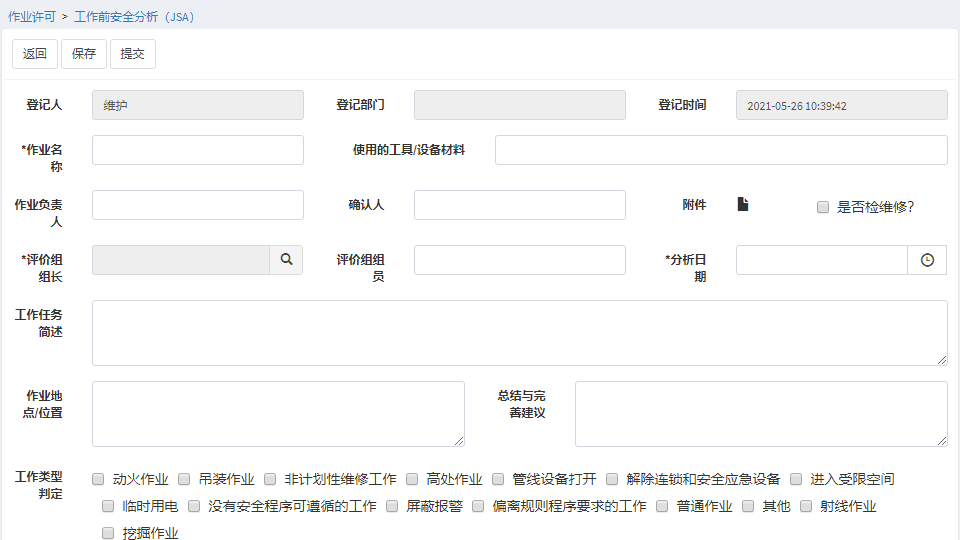Click into the 工作任务简述 text area
Viewport: 960px width, 540px height.
pyautogui.click(x=519, y=333)
